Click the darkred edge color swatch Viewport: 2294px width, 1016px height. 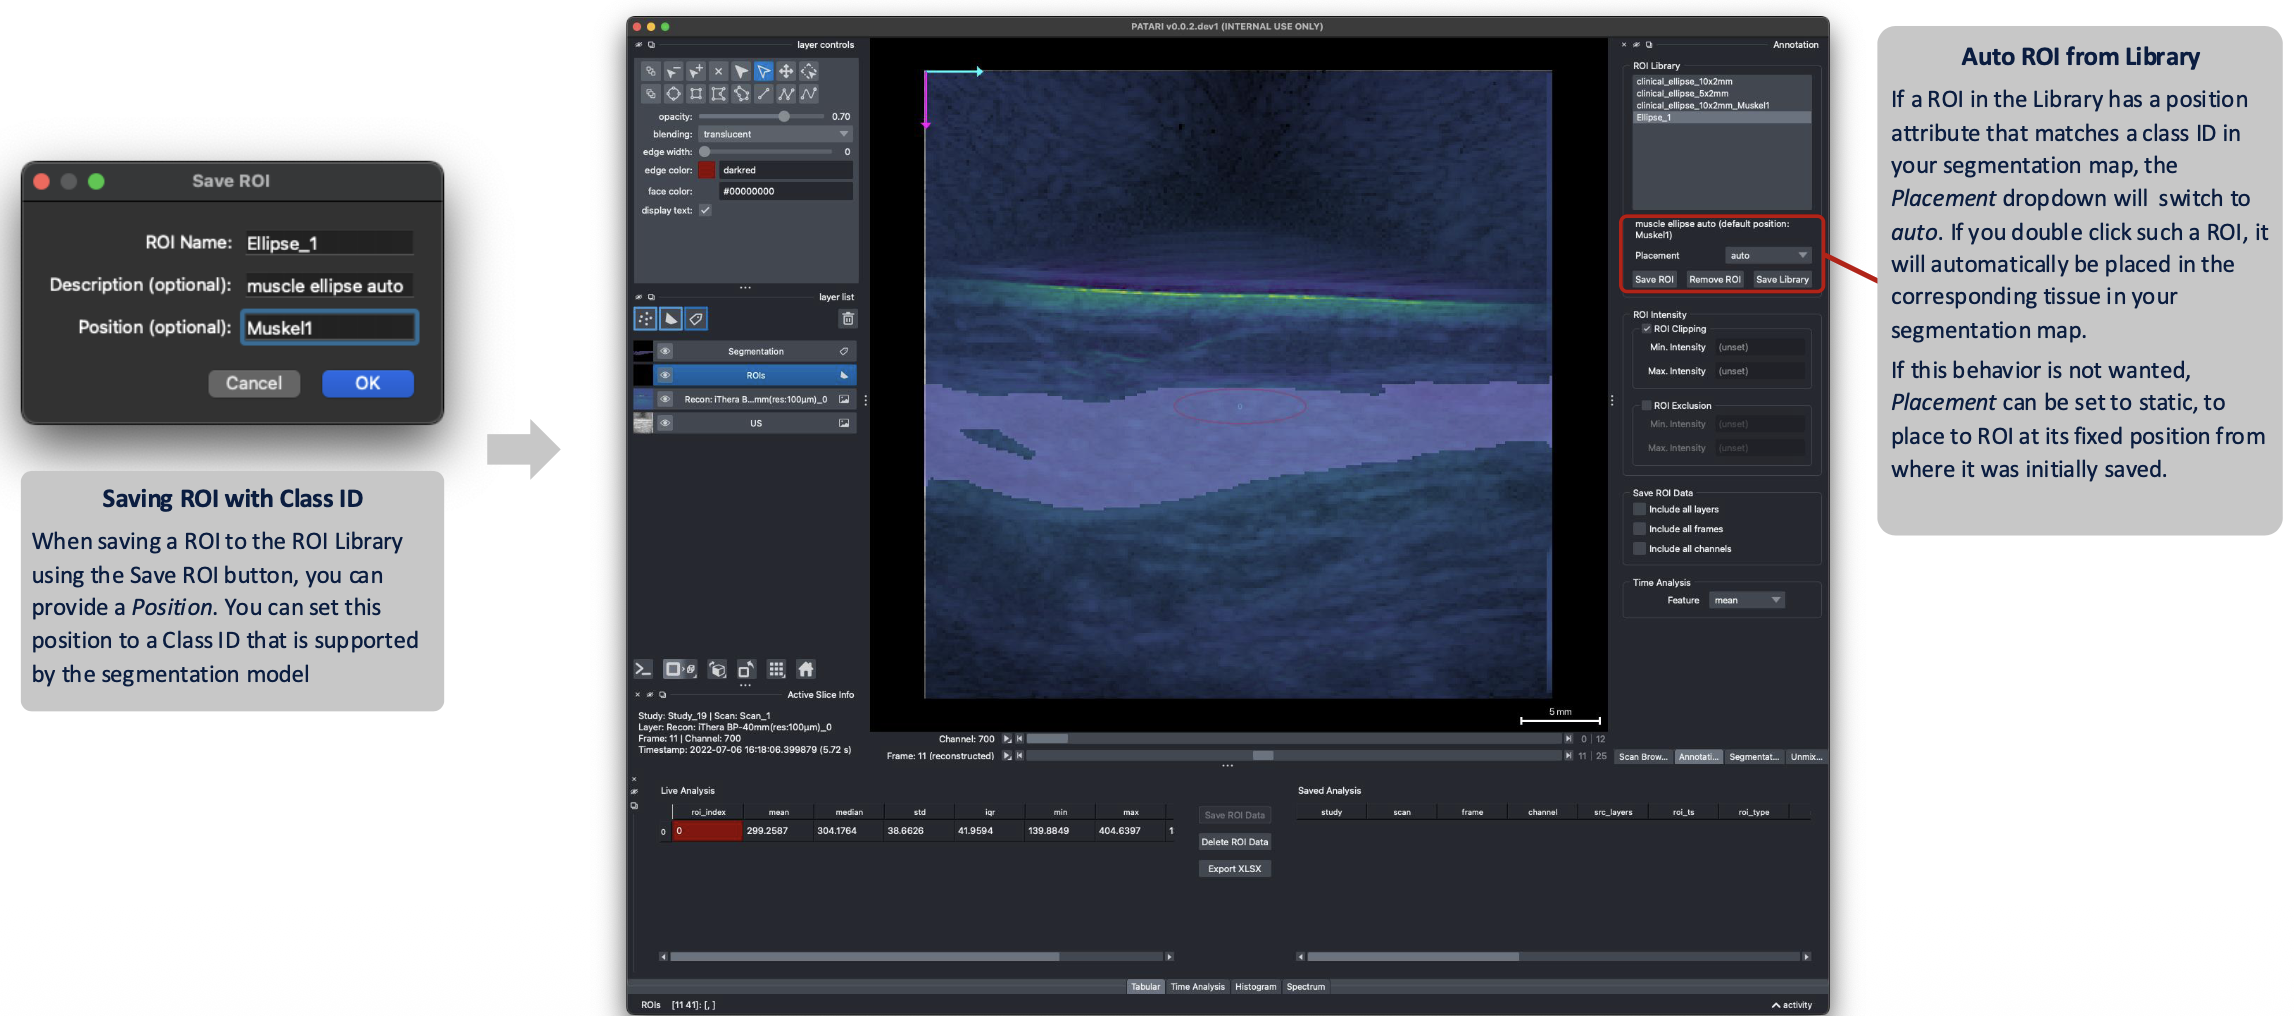point(707,170)
